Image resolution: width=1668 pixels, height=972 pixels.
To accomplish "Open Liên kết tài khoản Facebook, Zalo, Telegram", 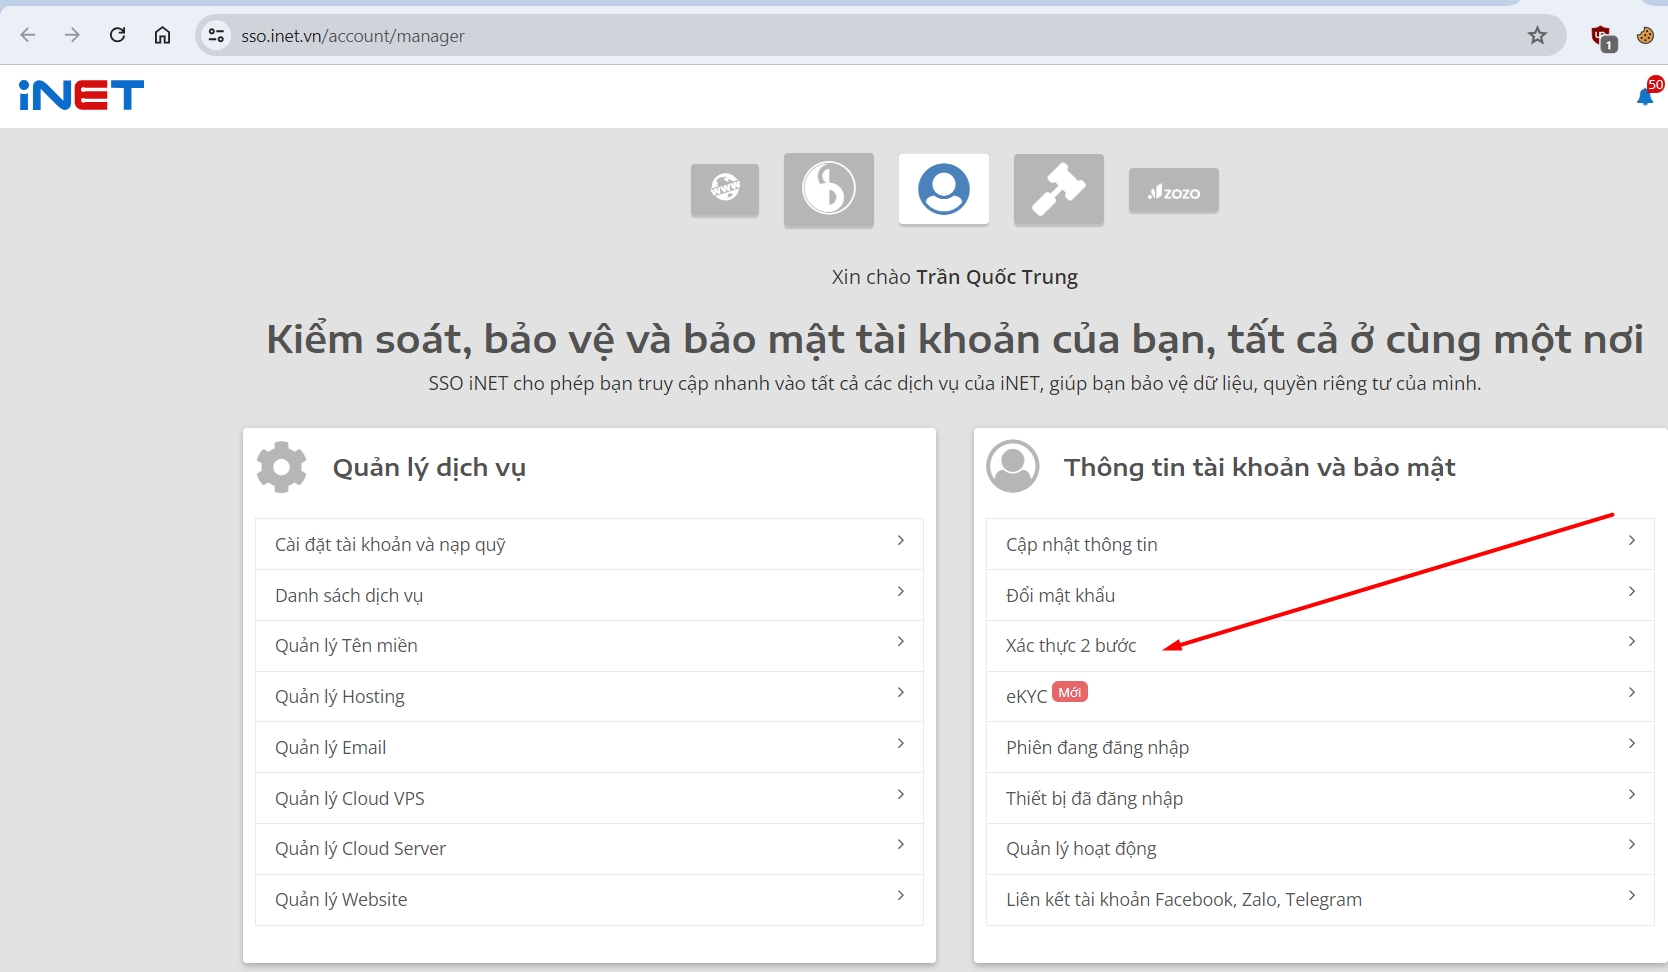I will pyautogui.click(x=1184, y=898).
